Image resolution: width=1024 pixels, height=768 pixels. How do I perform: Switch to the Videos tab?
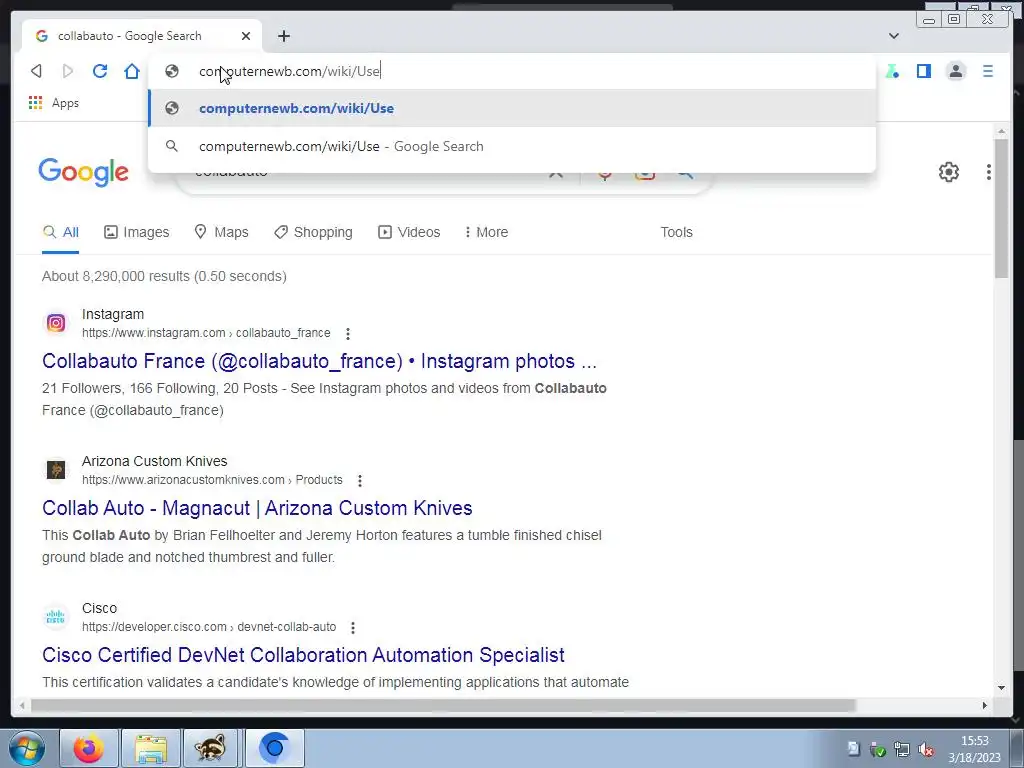click(x=409, y=232)
